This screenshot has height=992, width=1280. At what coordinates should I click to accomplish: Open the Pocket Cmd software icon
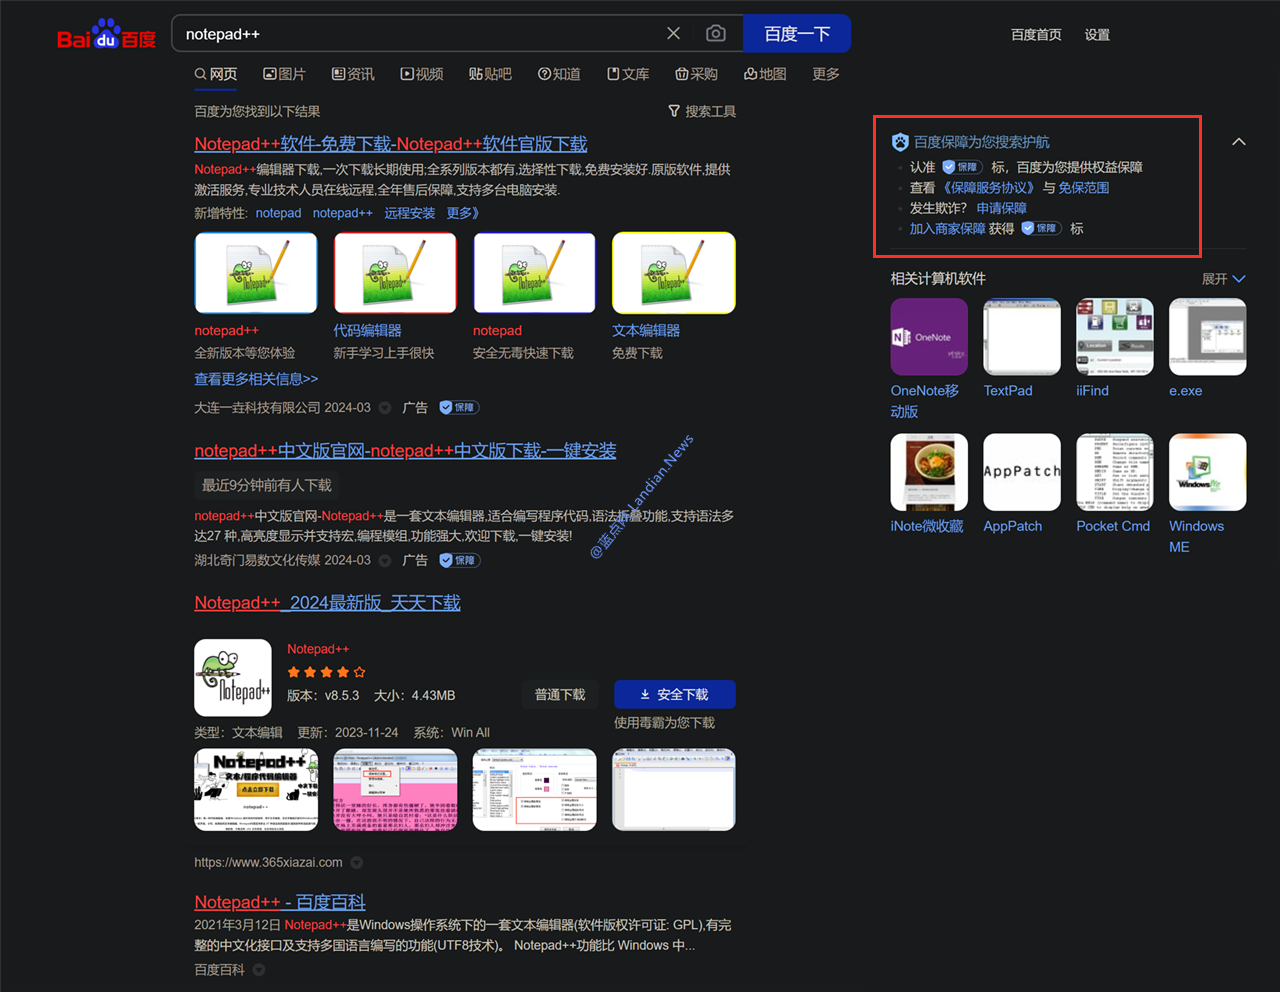tap(1115, 472)
